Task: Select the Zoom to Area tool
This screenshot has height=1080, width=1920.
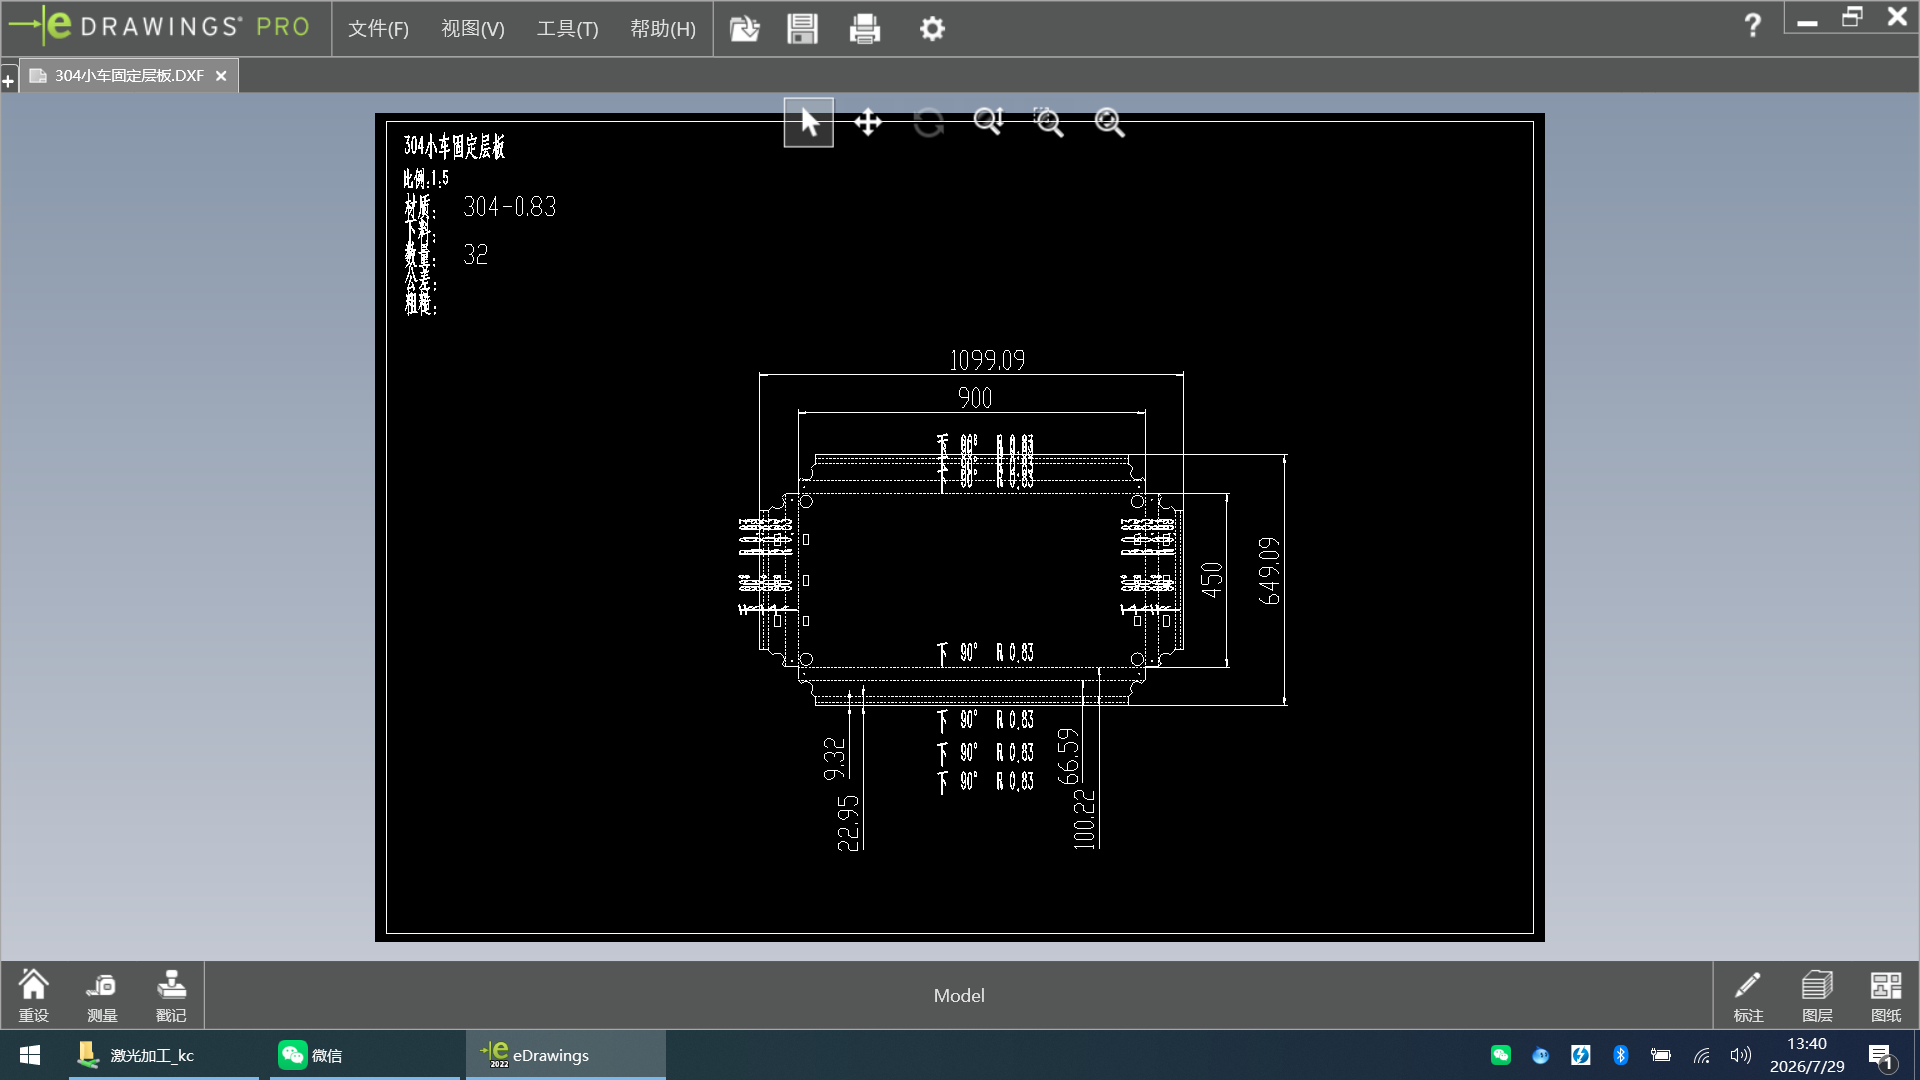Action: (1048, 122)
